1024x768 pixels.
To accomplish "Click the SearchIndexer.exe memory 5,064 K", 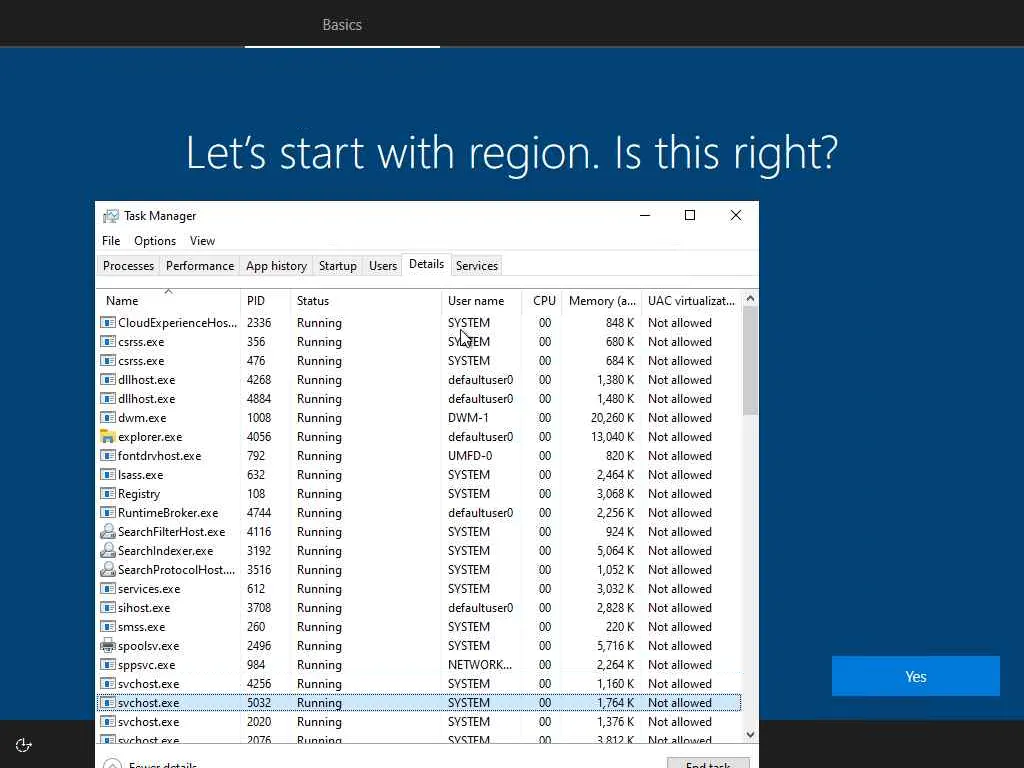I will click(x=615, y=551).
